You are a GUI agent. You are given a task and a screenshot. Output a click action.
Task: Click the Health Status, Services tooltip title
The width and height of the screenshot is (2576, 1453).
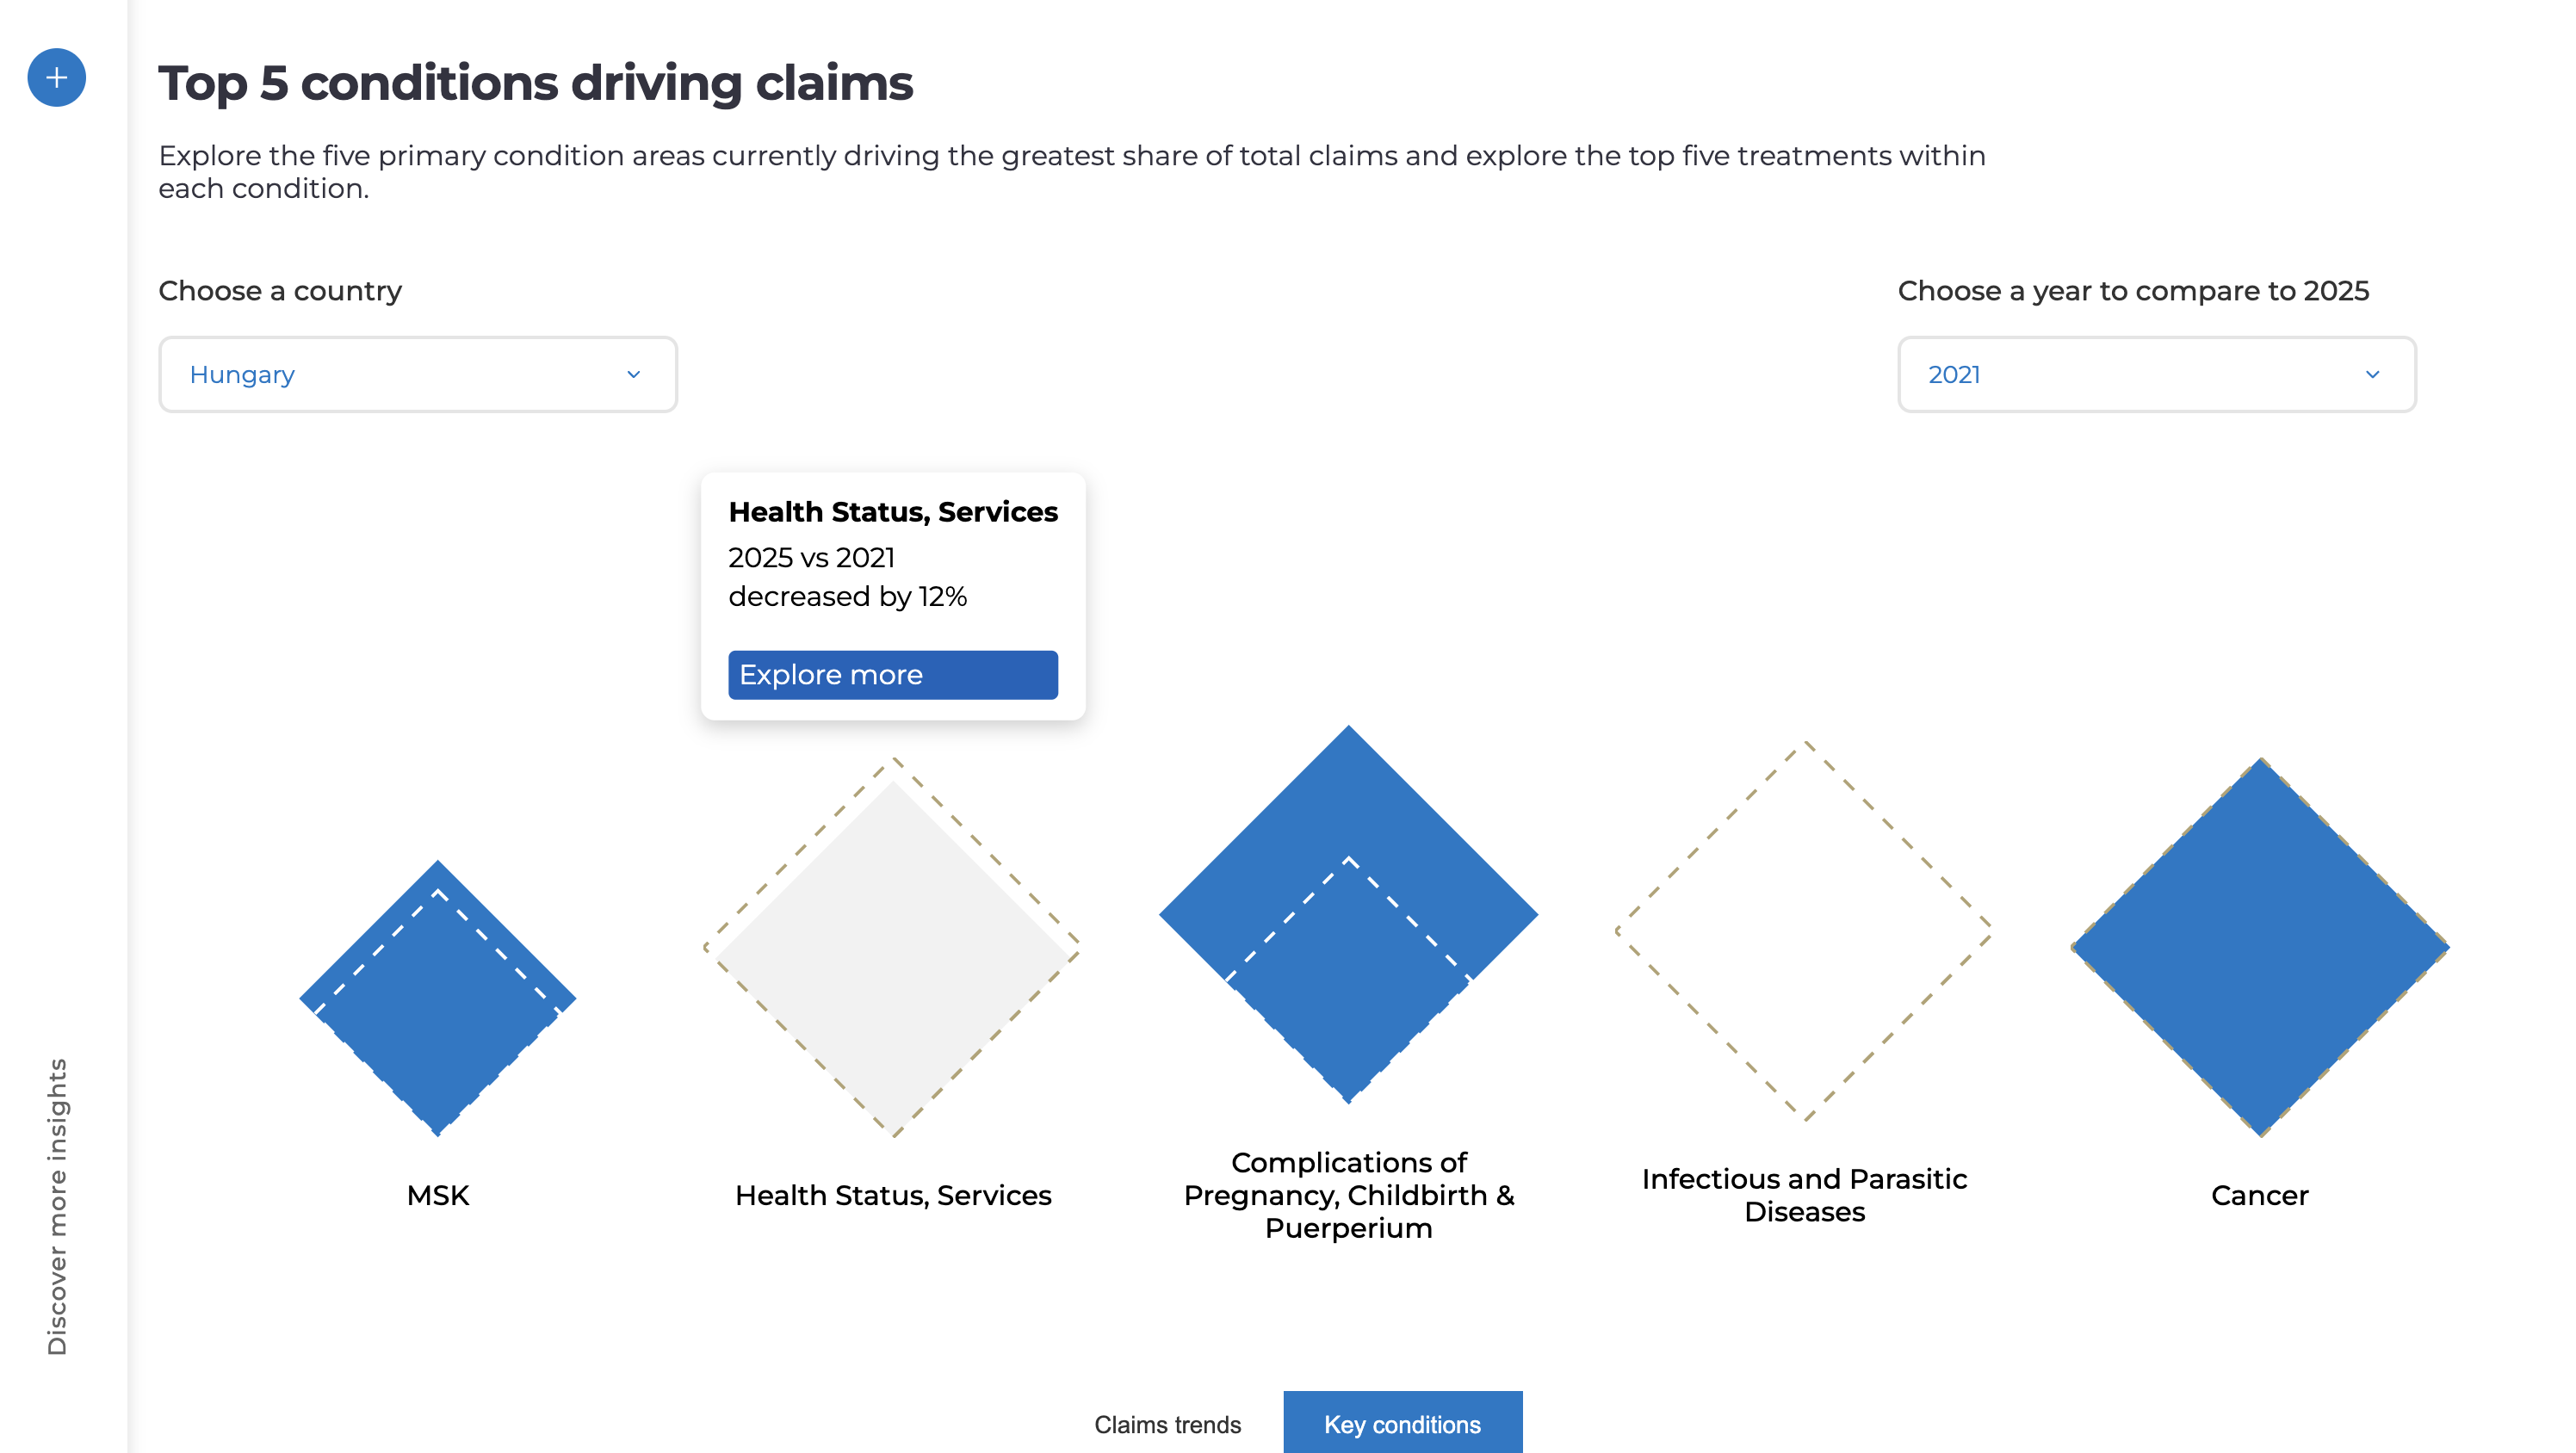coord(893,511)
